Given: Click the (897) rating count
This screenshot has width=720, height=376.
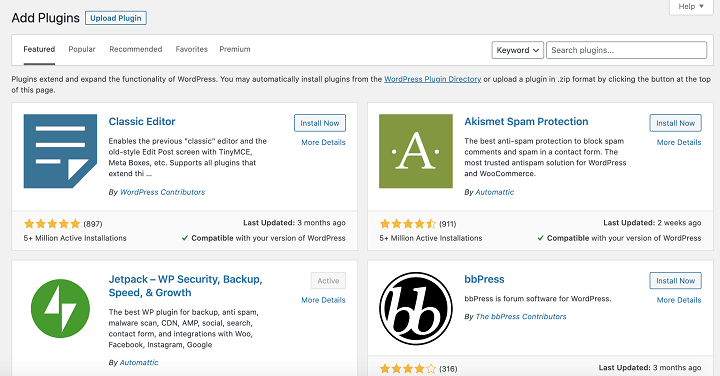Looking at the screenshot, I should [93, 224].
